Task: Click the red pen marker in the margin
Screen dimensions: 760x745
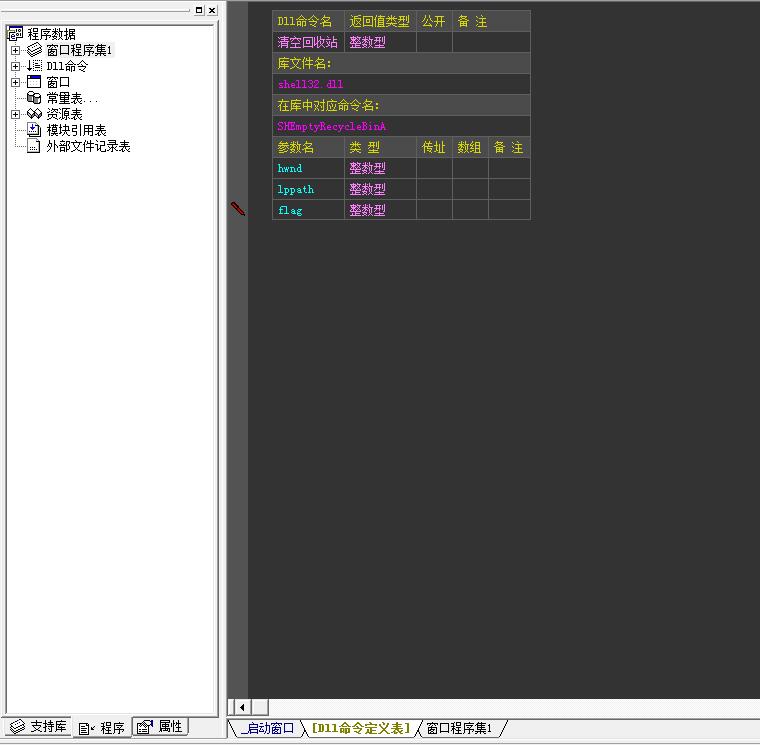Action: tap(238, 209)
